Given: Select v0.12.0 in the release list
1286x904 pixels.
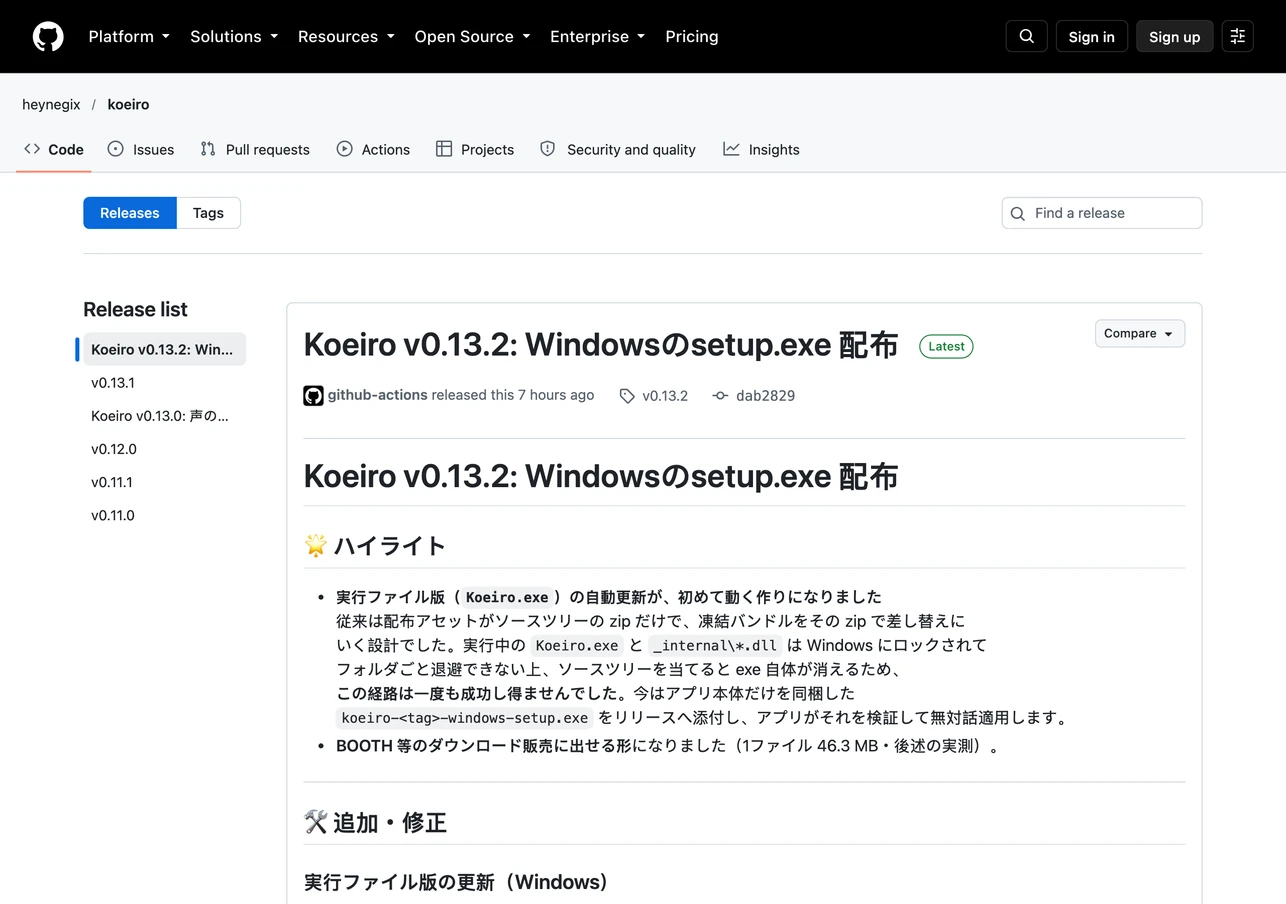Looking at the screenshot, I should click(x=164, y=448).
